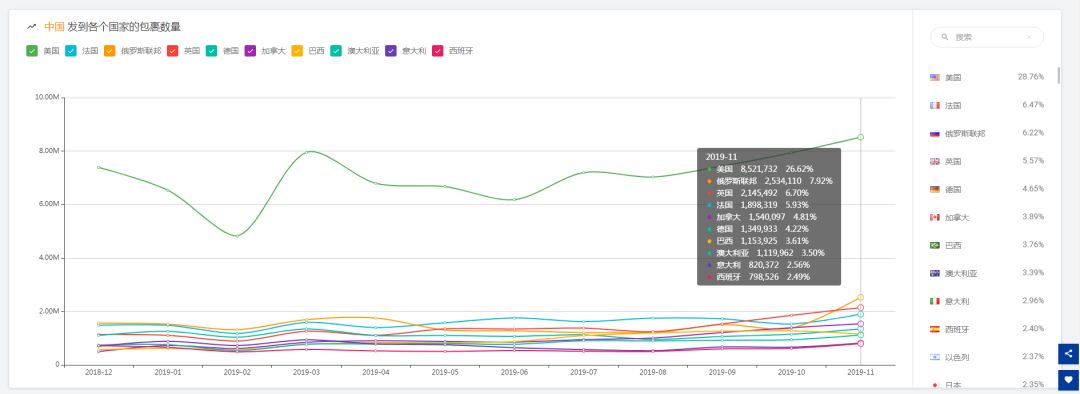Image resolution: width=1080 pixels, height=394 pixels.
Task: Click the 2019-11 data point on 美国 line
Action: pyautogui.click(x=860, y=137)
